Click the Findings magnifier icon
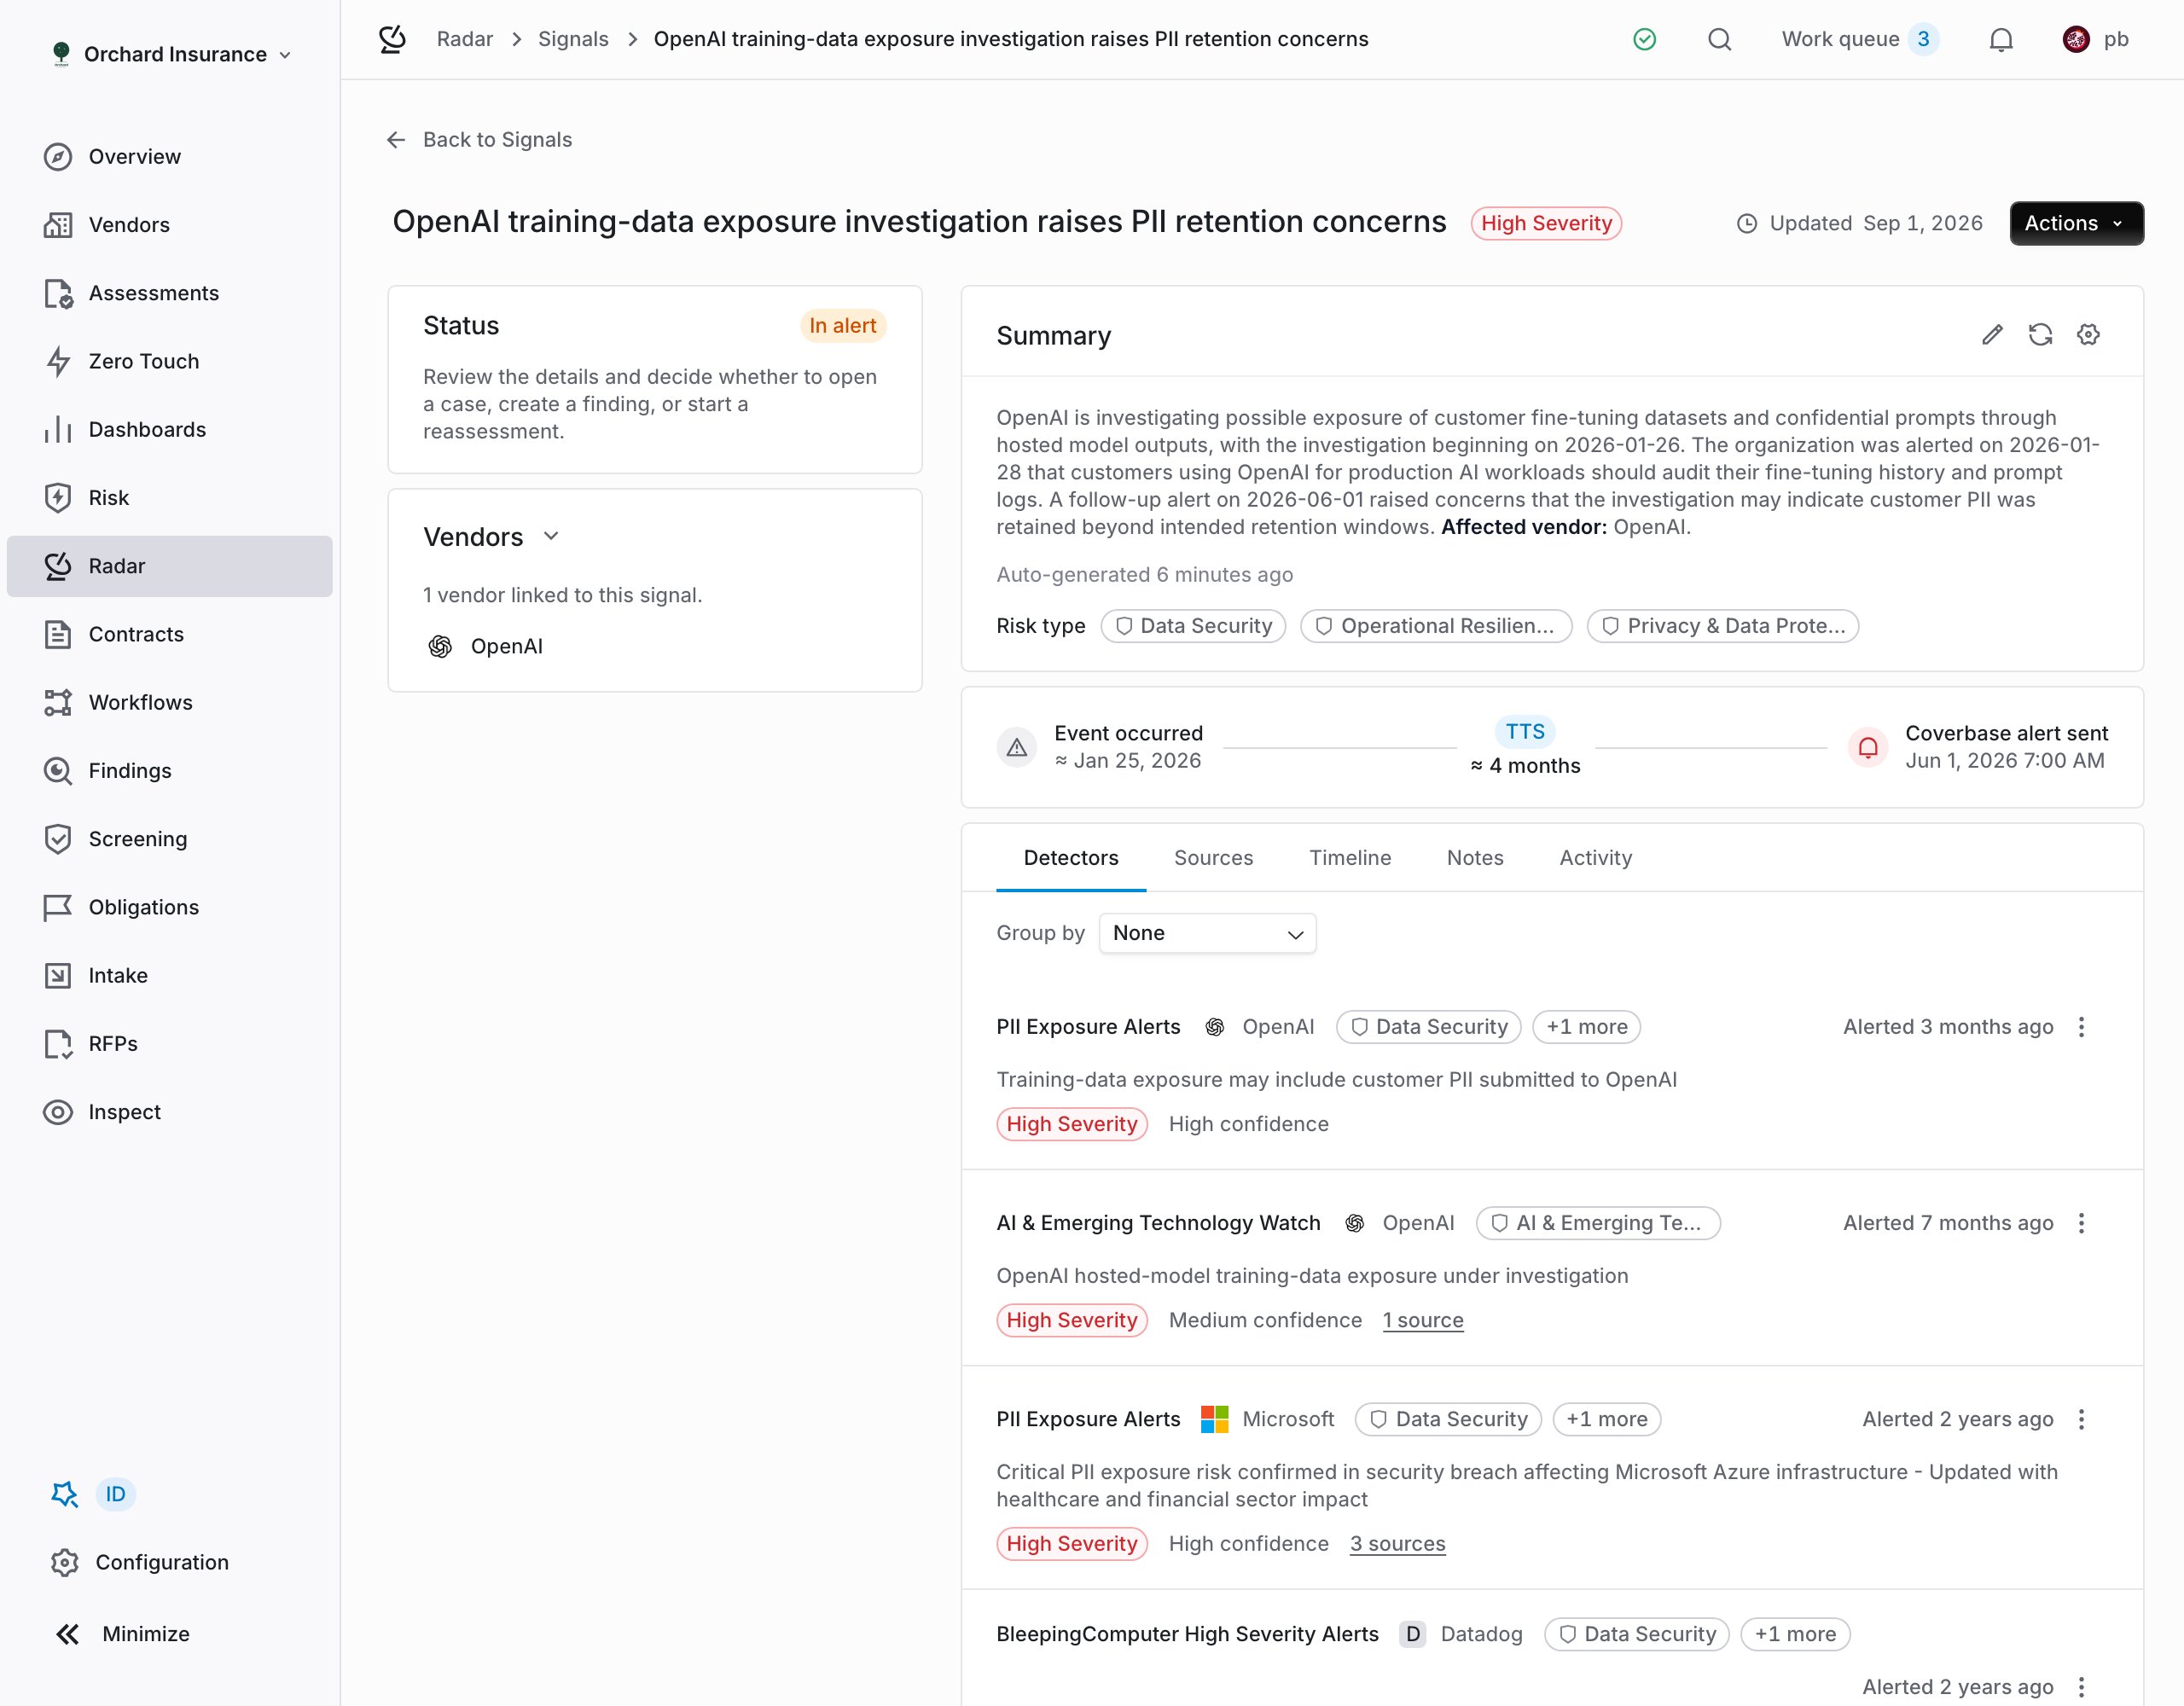The height and width of the screenshot is (1706, 2184). [58, 771]
